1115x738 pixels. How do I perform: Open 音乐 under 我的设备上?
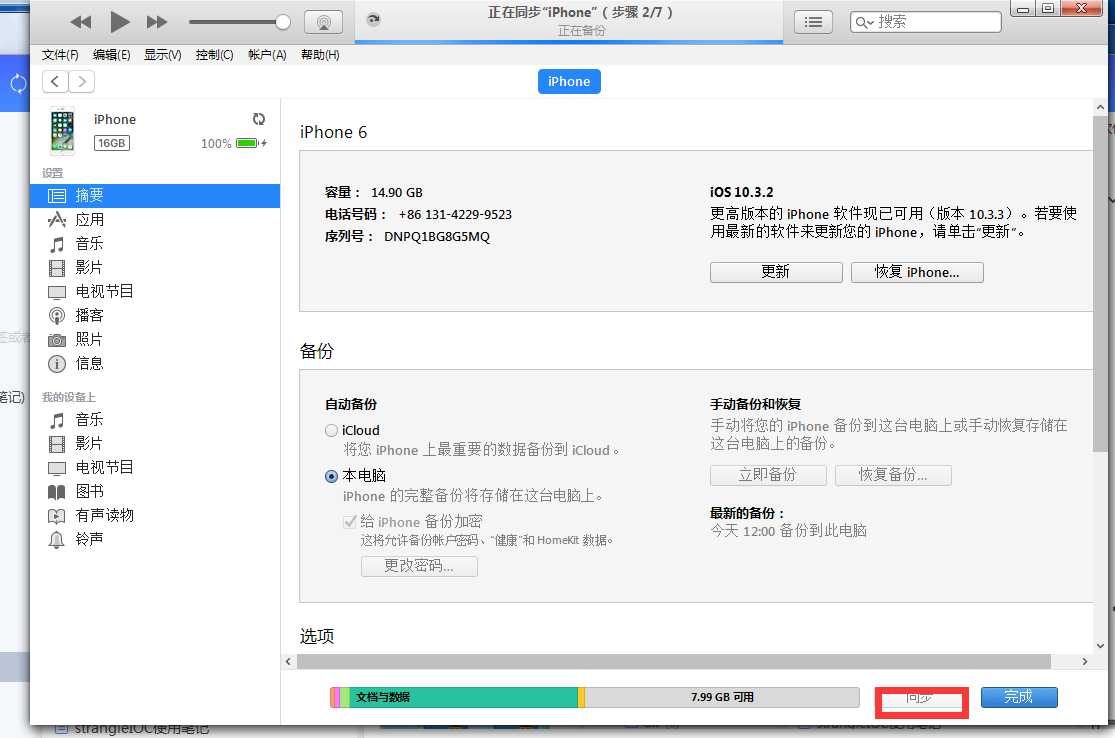pos(155,419)
